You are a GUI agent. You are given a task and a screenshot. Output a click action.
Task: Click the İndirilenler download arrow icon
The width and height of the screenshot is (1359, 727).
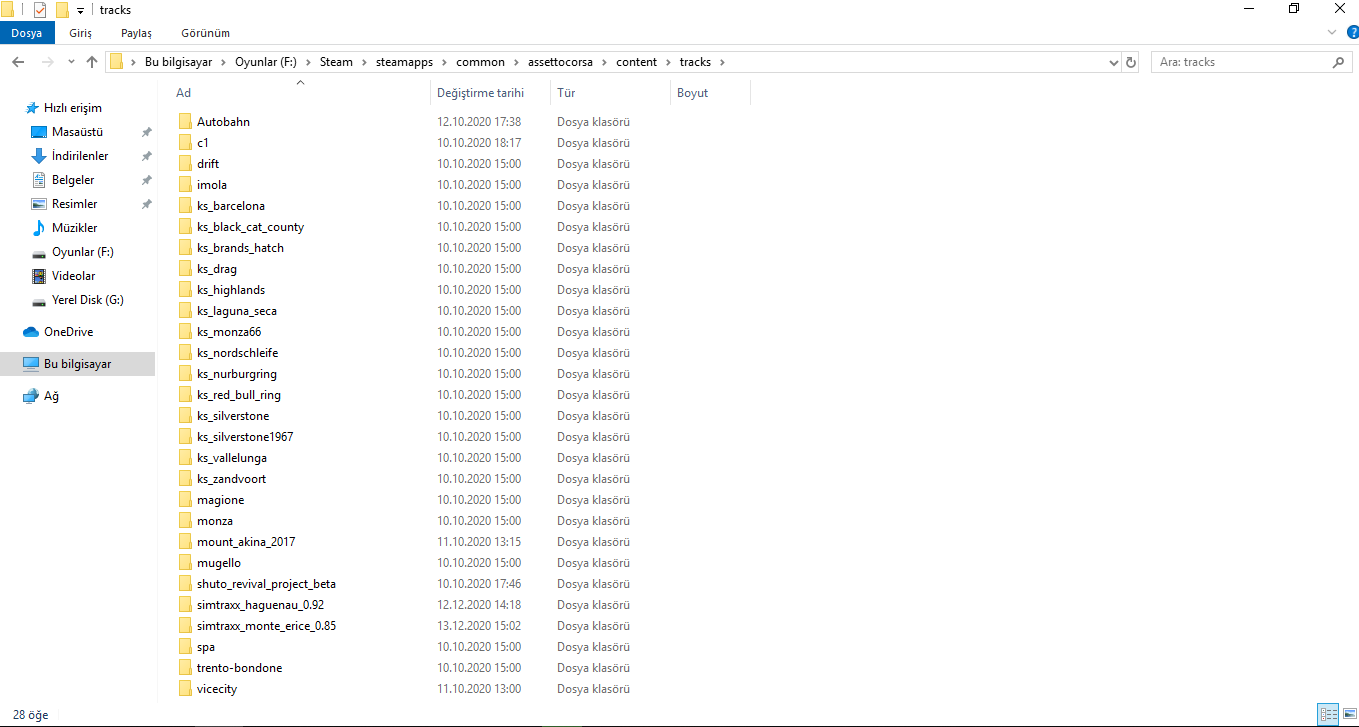pos(39,156)
